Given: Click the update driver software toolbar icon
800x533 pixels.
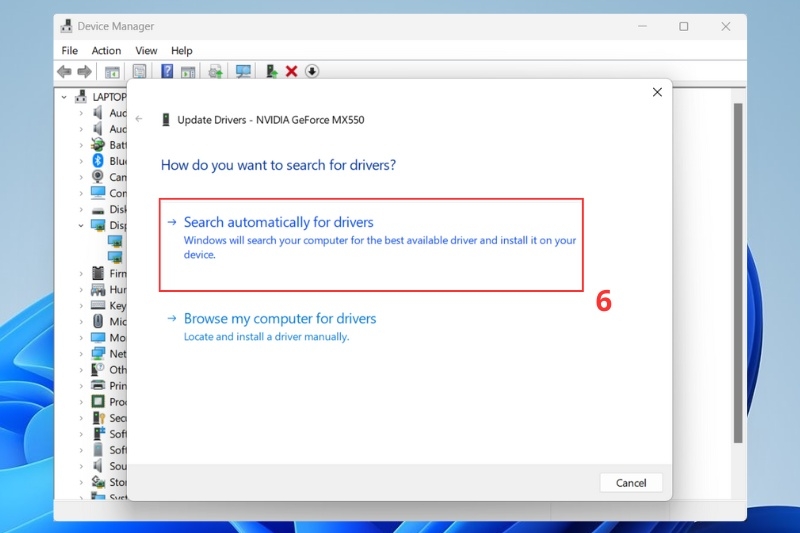Looking at the screenshot, I should click(216, 71).
